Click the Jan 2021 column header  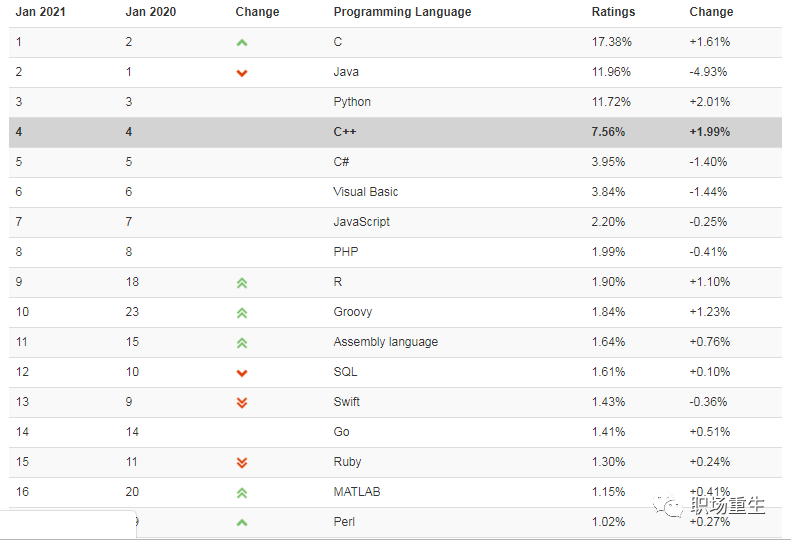tap(40, 12)
